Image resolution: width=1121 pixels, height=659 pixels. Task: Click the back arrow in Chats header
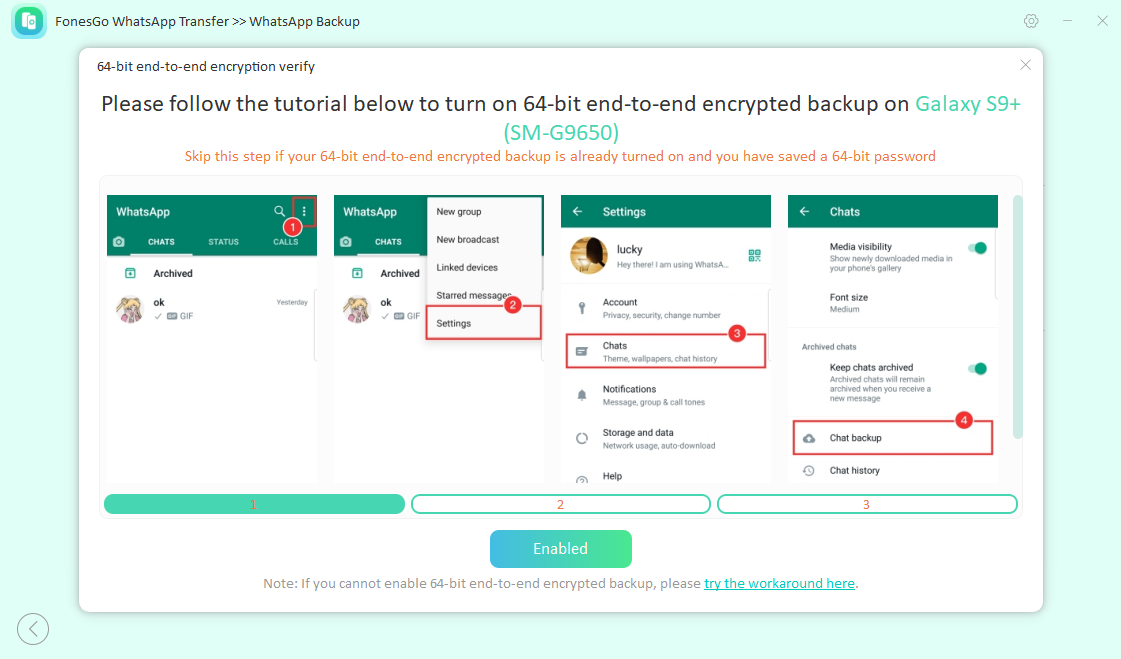[x=805, y=212]
